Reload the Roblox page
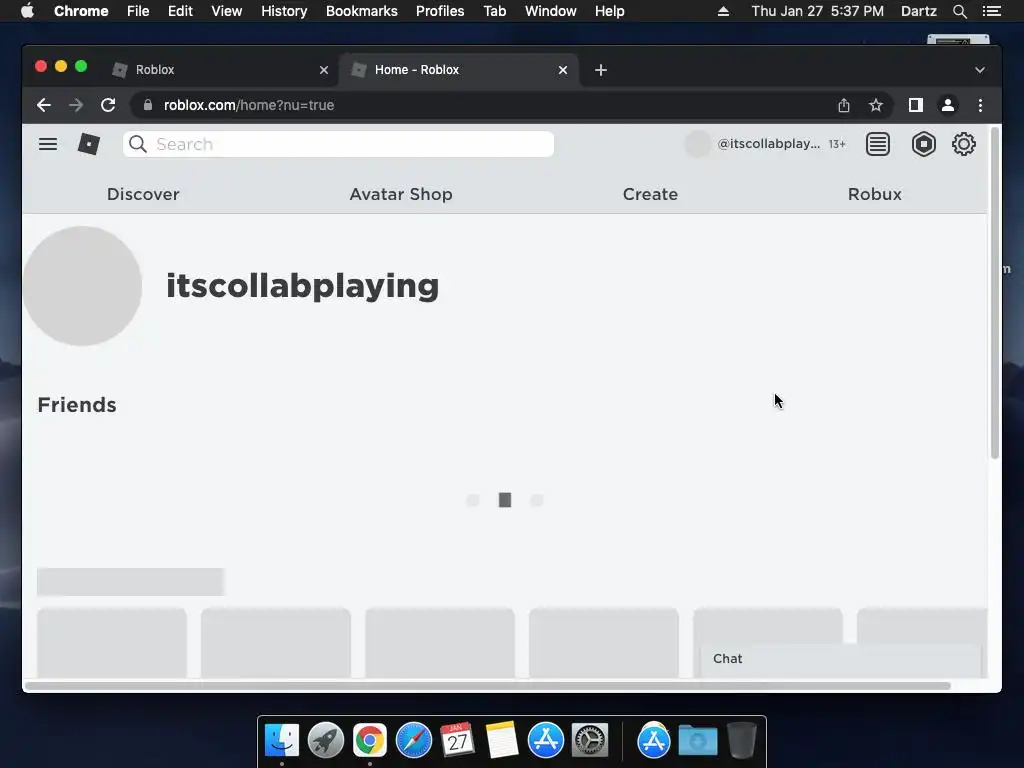1024x768 pixels. 108,105
